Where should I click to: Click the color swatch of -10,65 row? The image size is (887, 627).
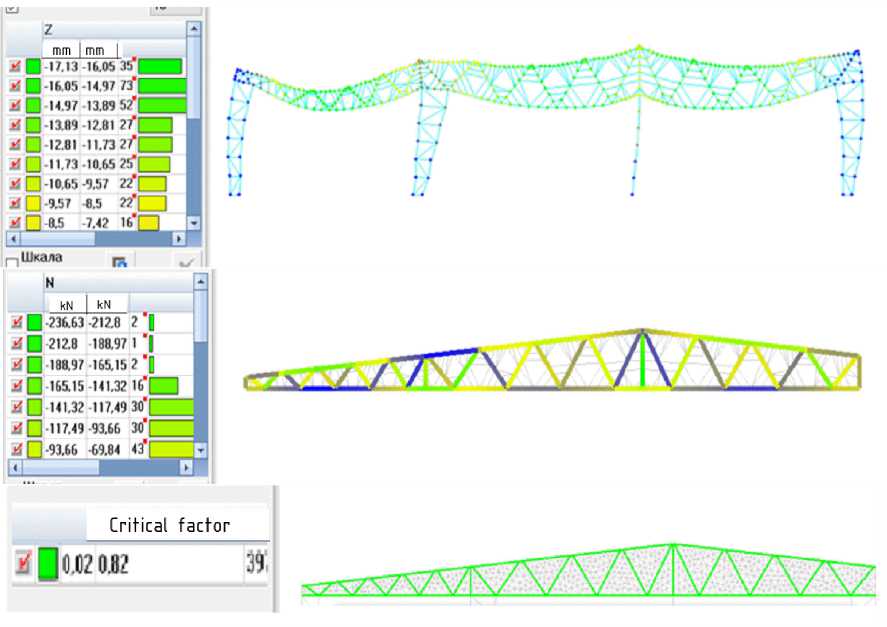(x=33, y=183)
